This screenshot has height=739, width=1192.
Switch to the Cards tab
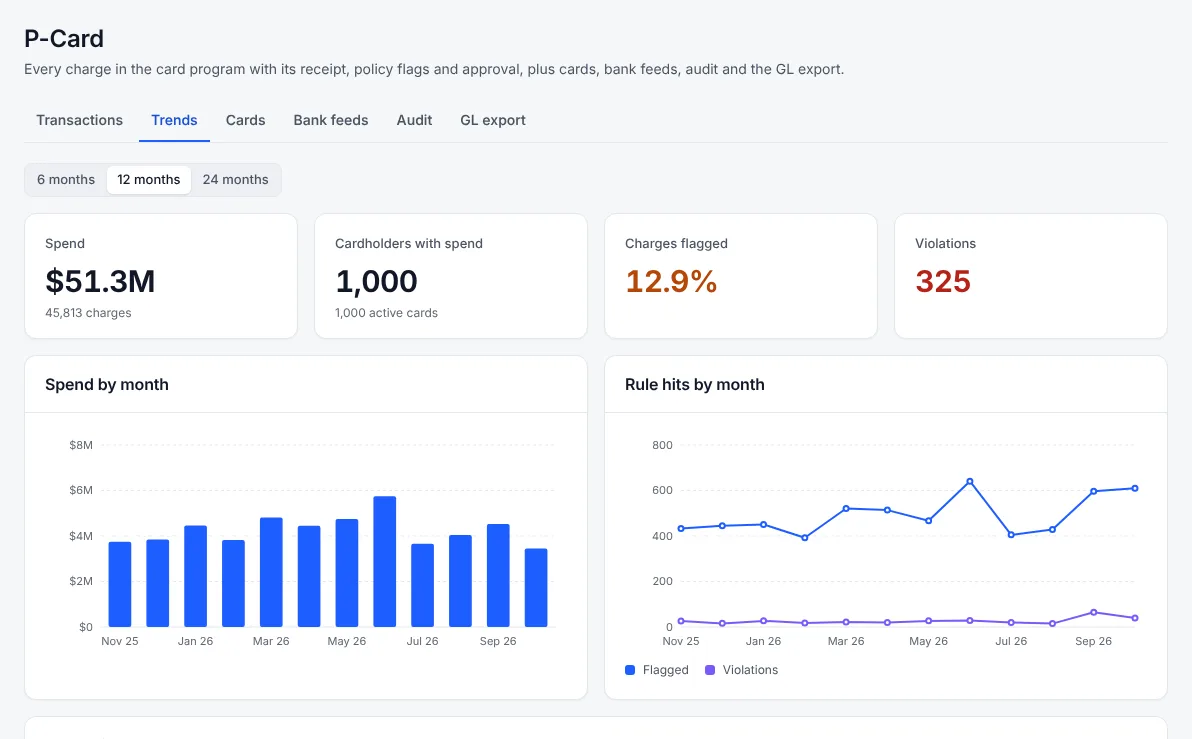pos(246,120)
